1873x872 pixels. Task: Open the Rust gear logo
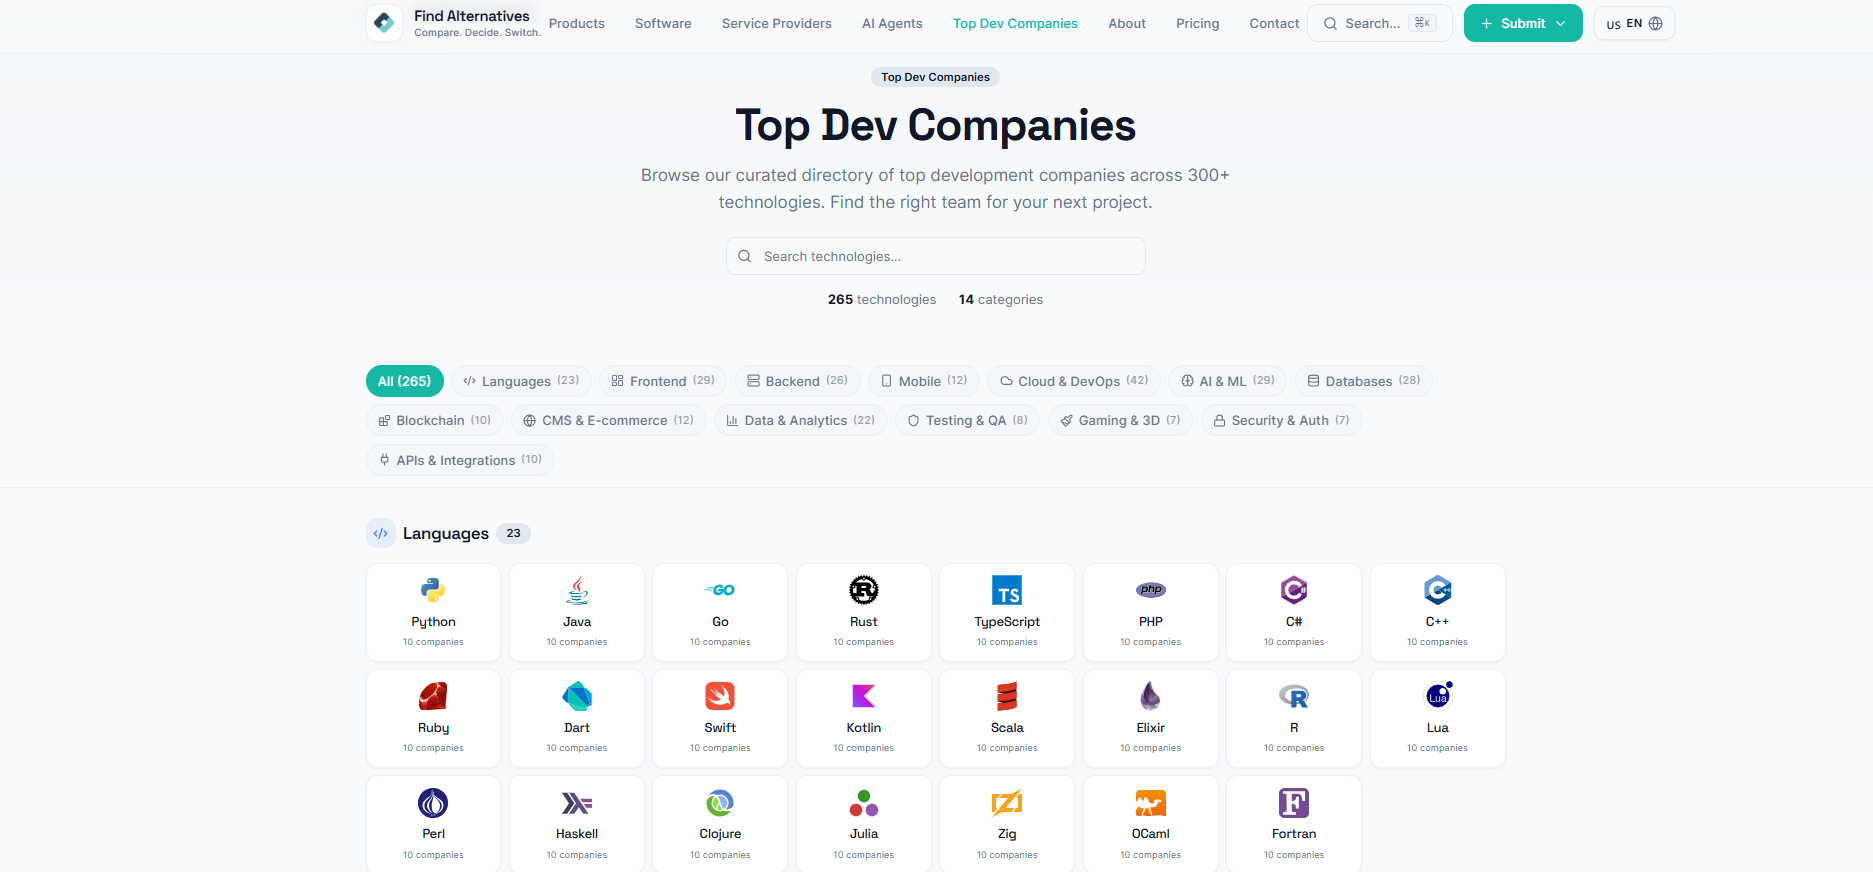click(x=864, y=590)
